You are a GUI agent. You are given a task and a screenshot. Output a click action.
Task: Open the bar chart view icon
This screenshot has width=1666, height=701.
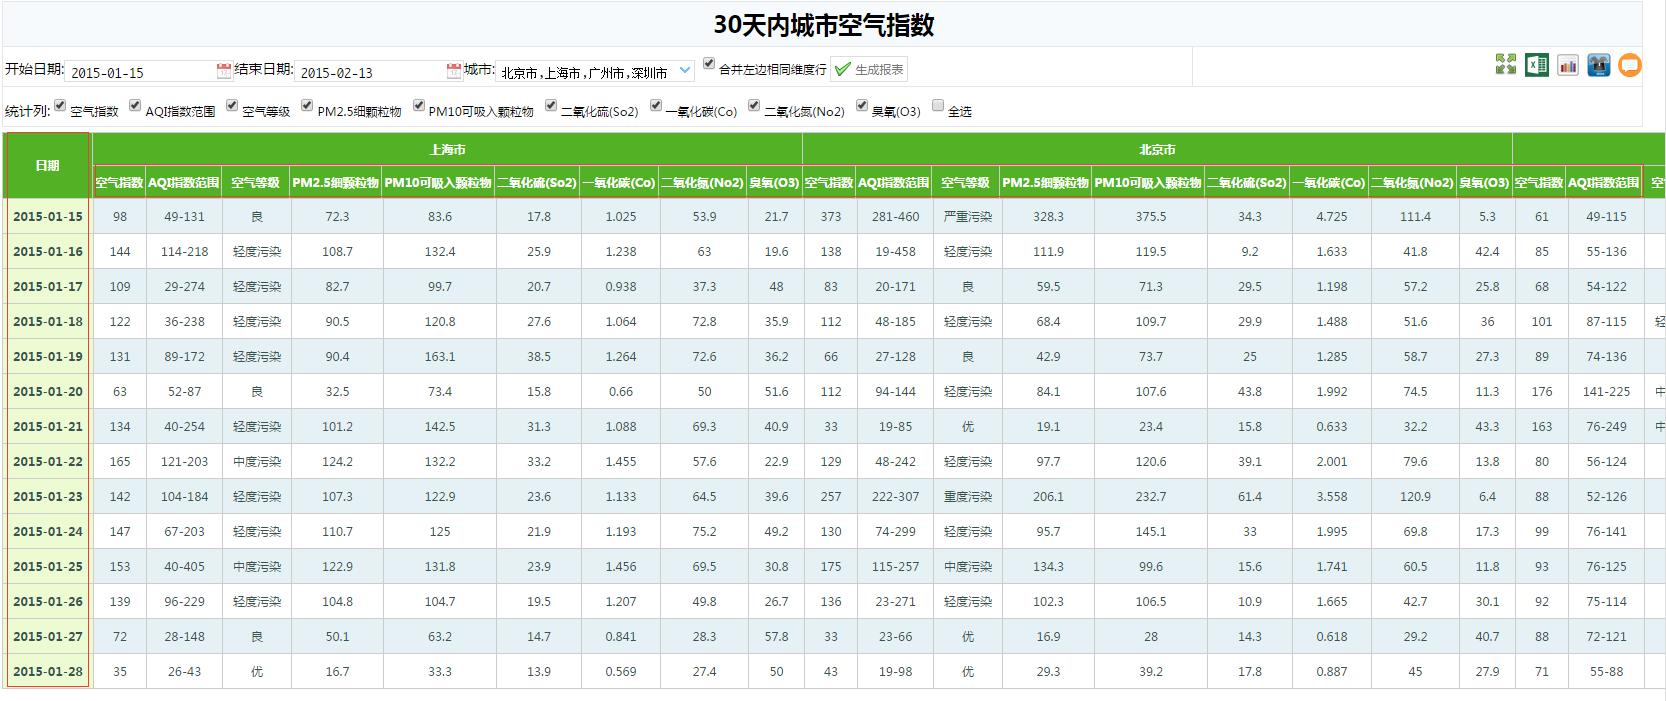tap(1568, 65)
